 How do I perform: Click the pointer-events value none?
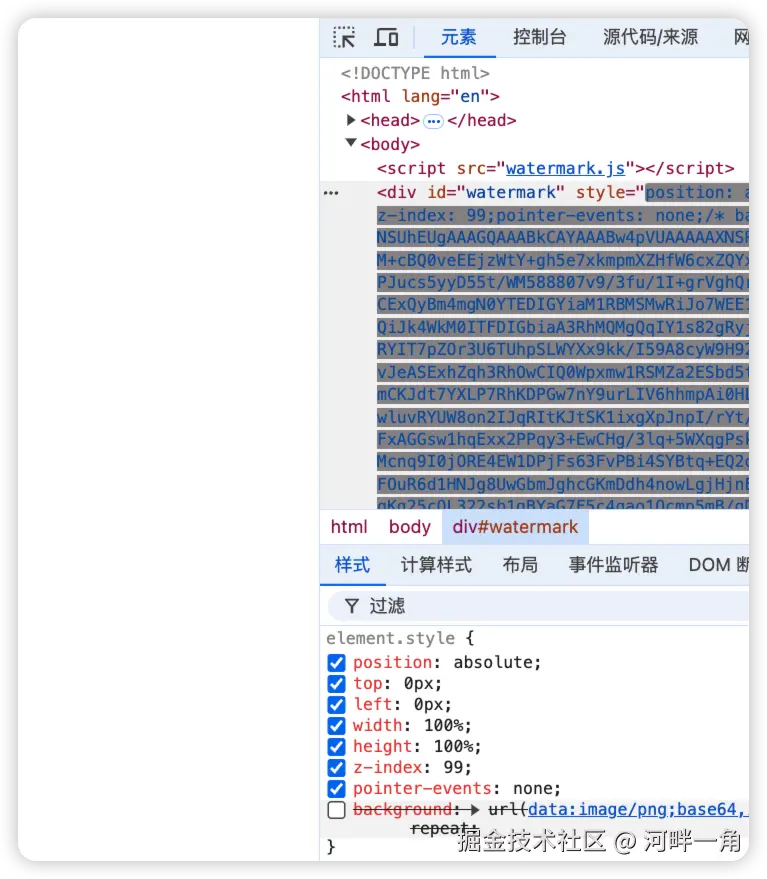532,789
